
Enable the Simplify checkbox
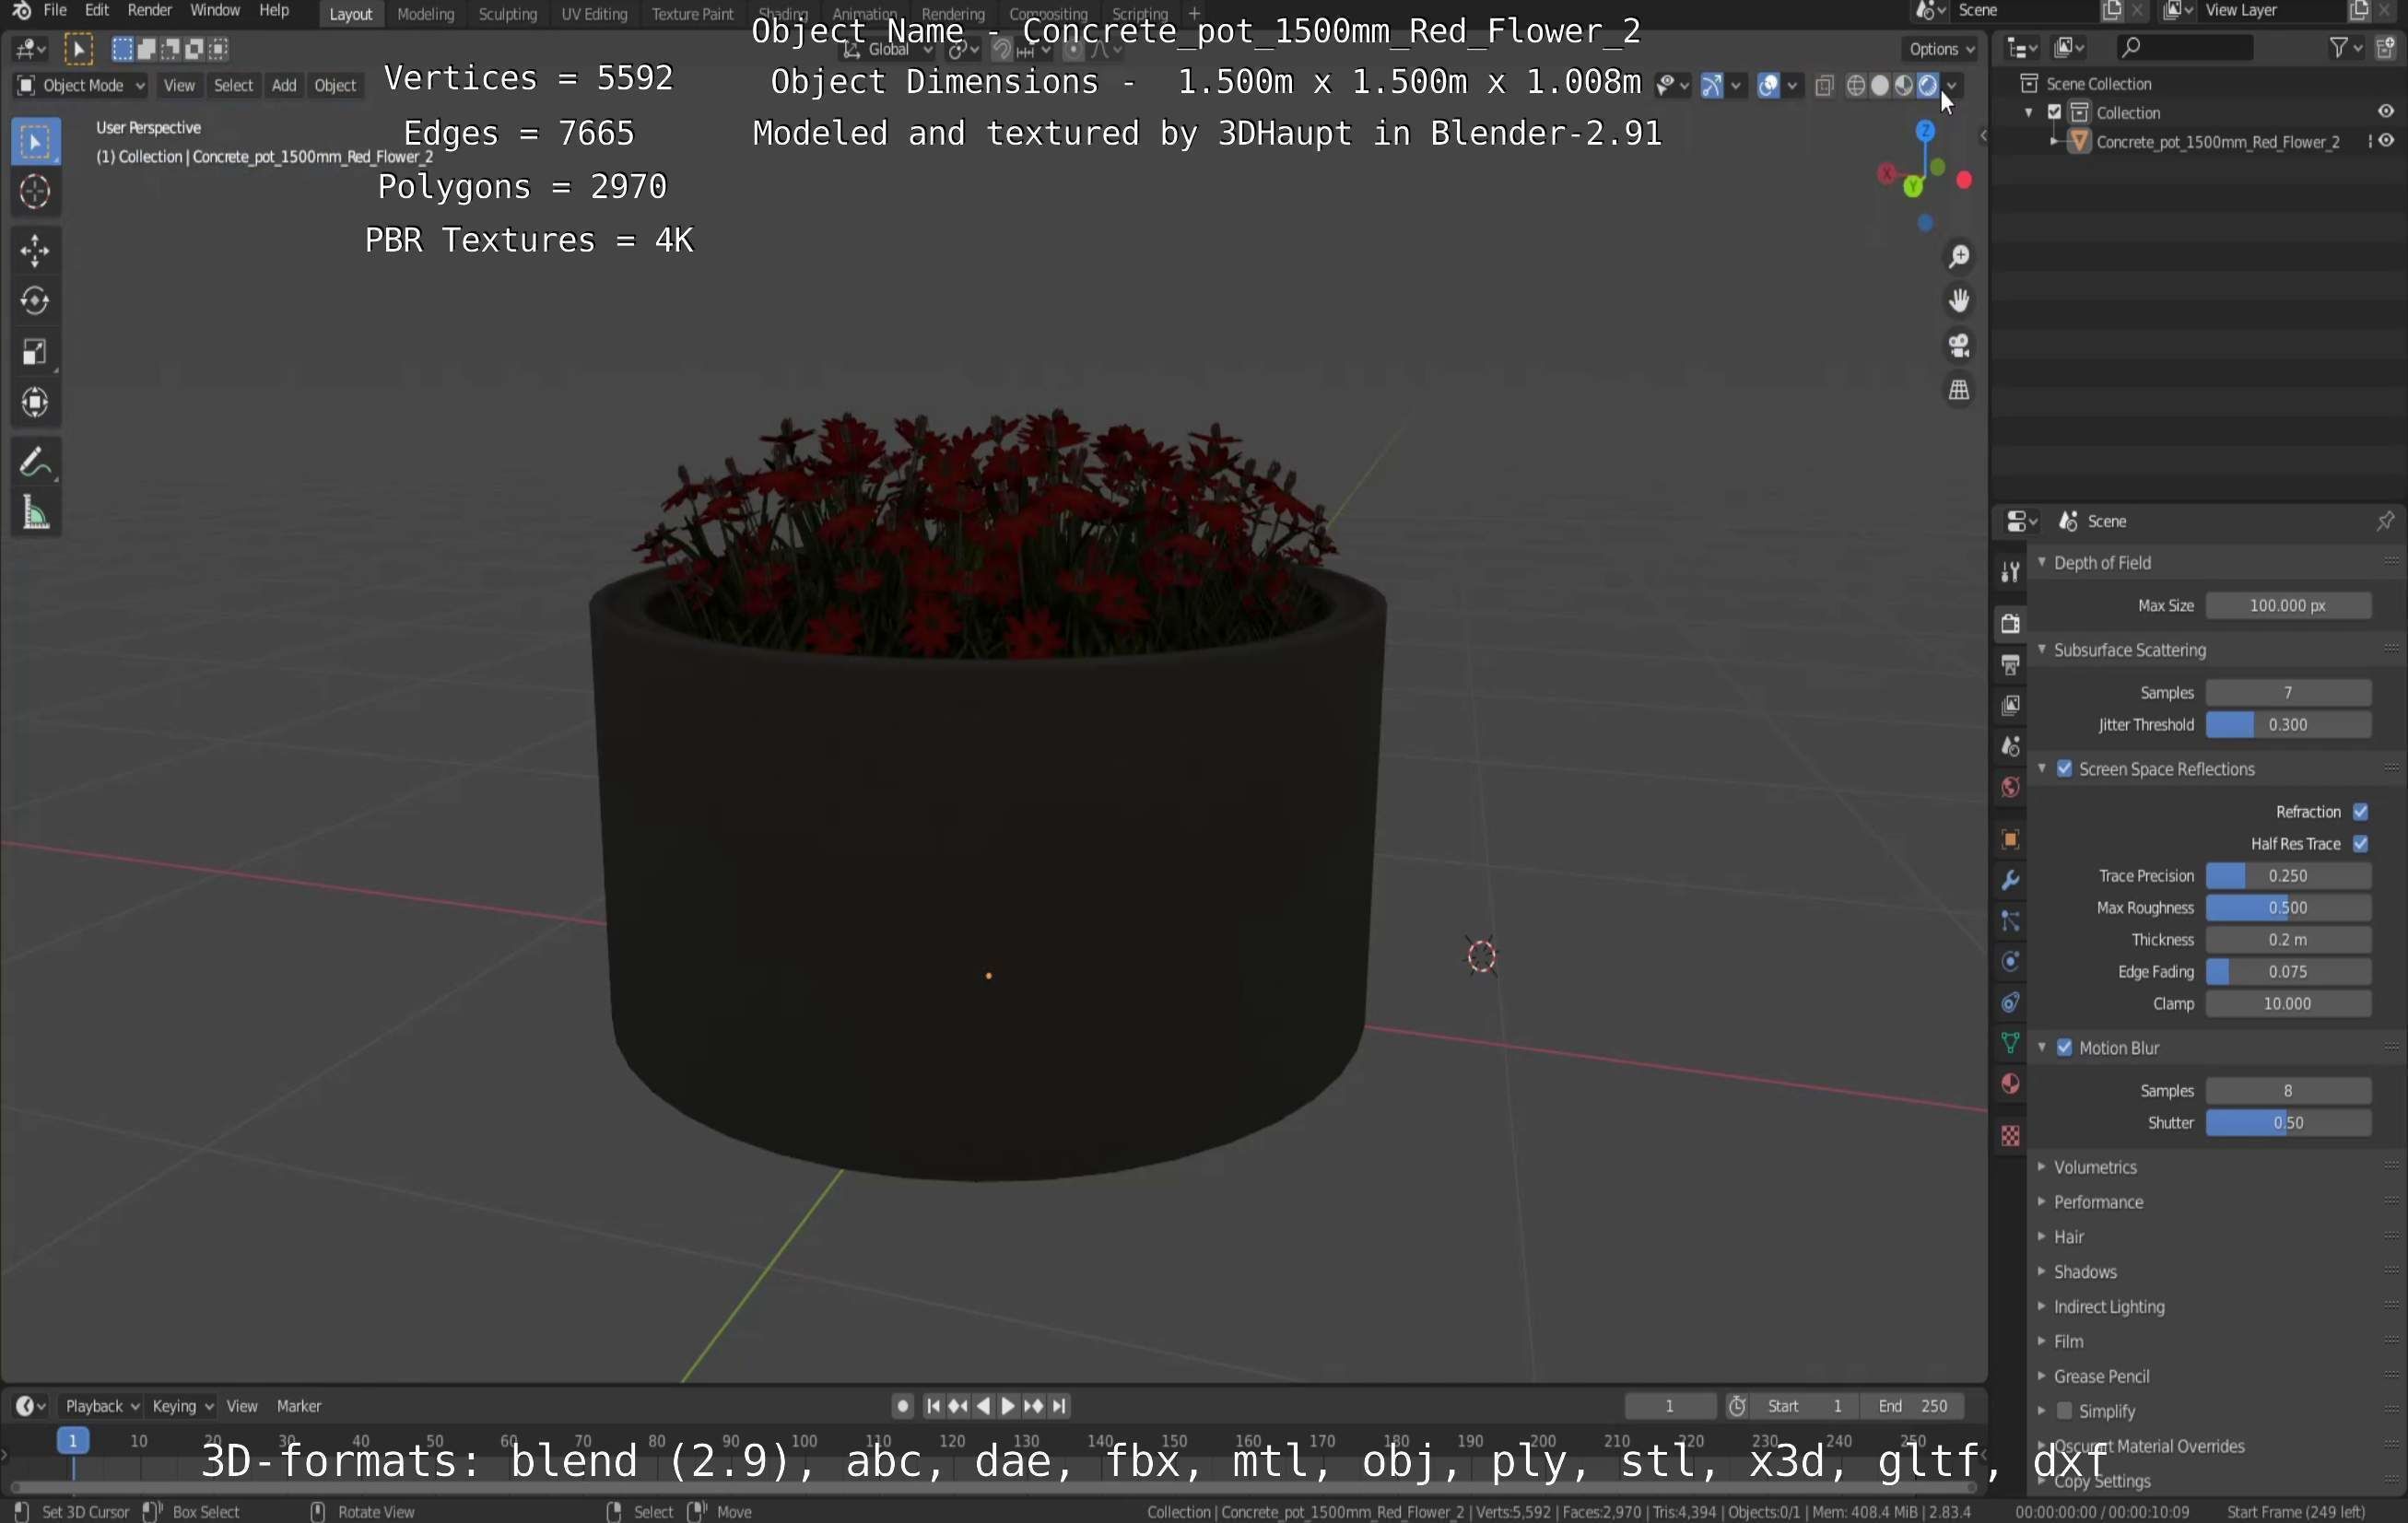click(x=2065, y=1411)
